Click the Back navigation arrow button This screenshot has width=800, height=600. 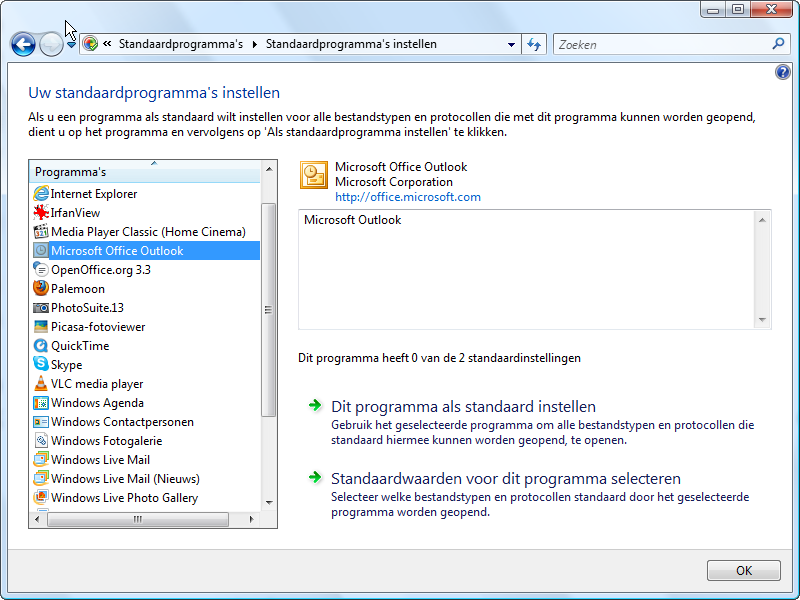[x=23, y=45]
